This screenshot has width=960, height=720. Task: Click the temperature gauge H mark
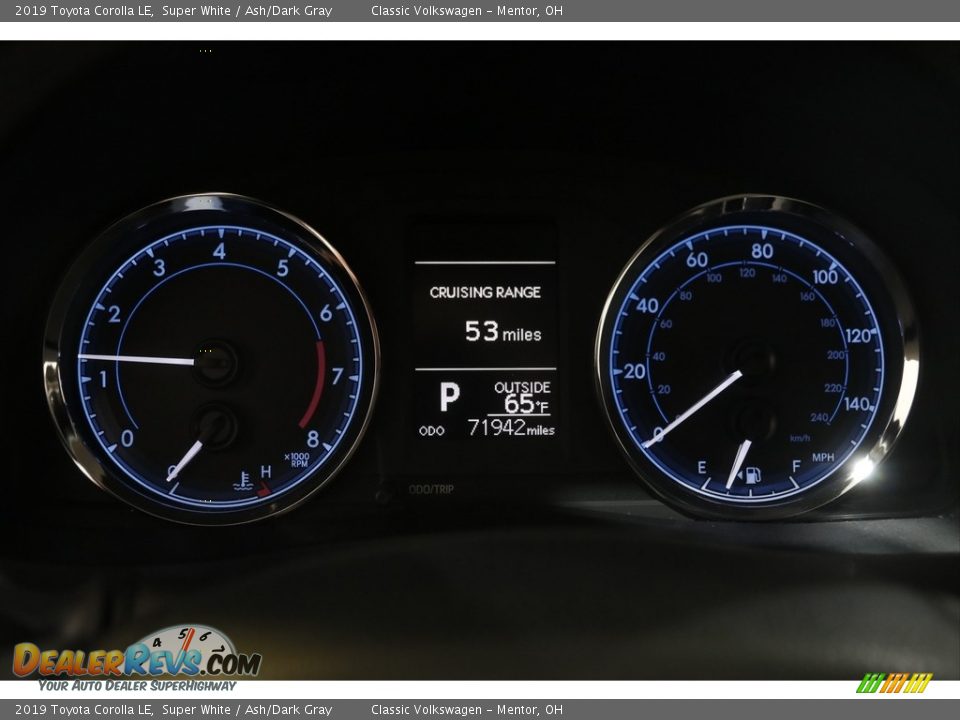click(266, 471)
